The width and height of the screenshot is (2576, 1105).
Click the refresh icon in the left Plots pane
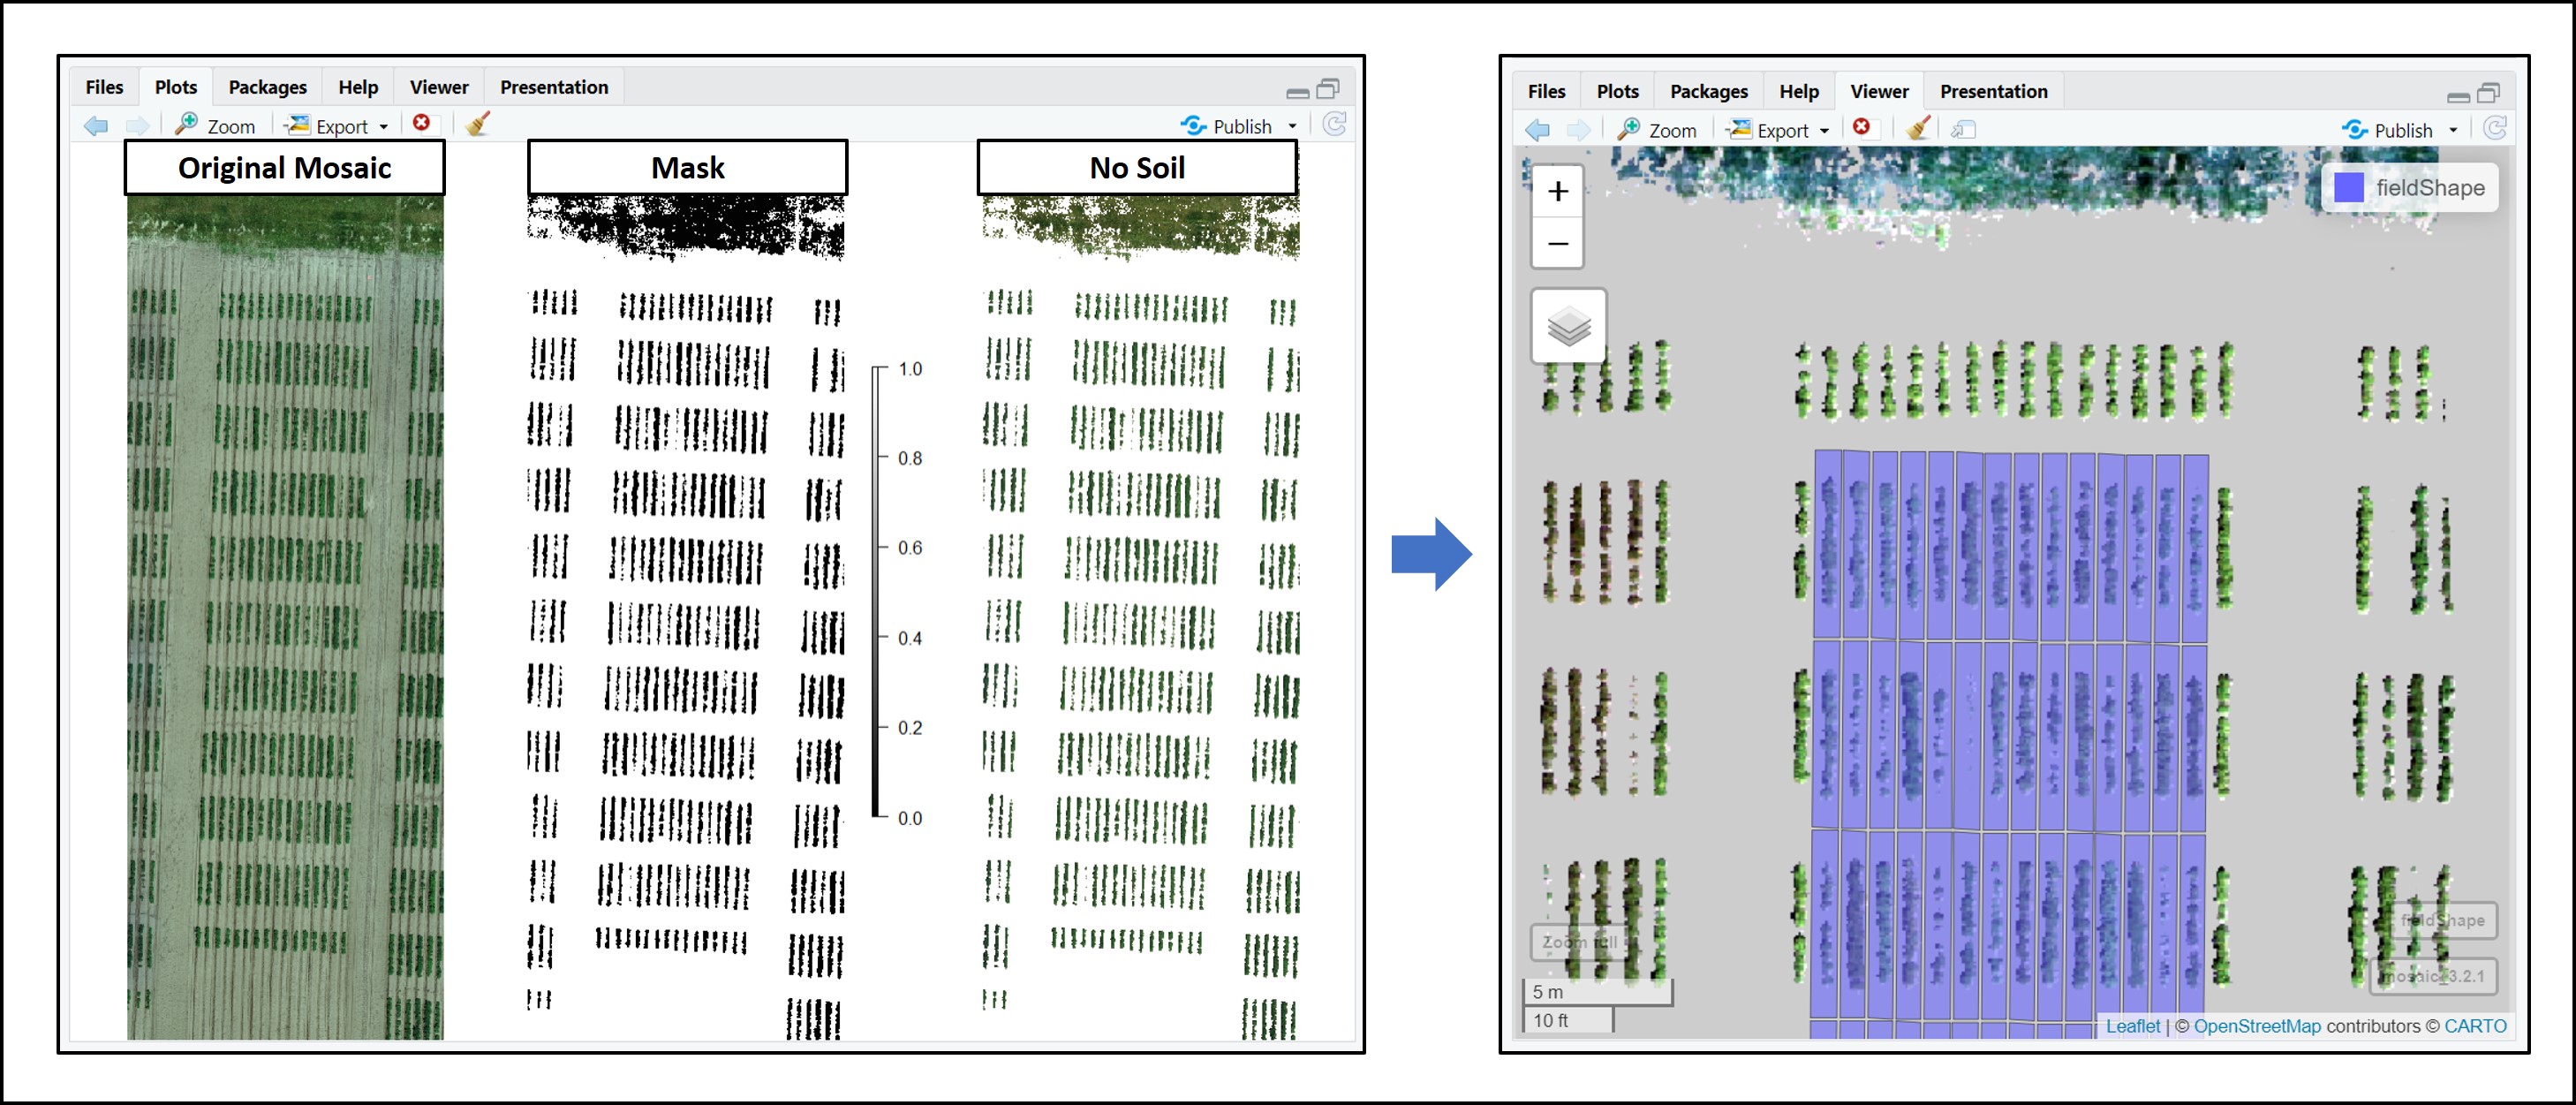1335,124
